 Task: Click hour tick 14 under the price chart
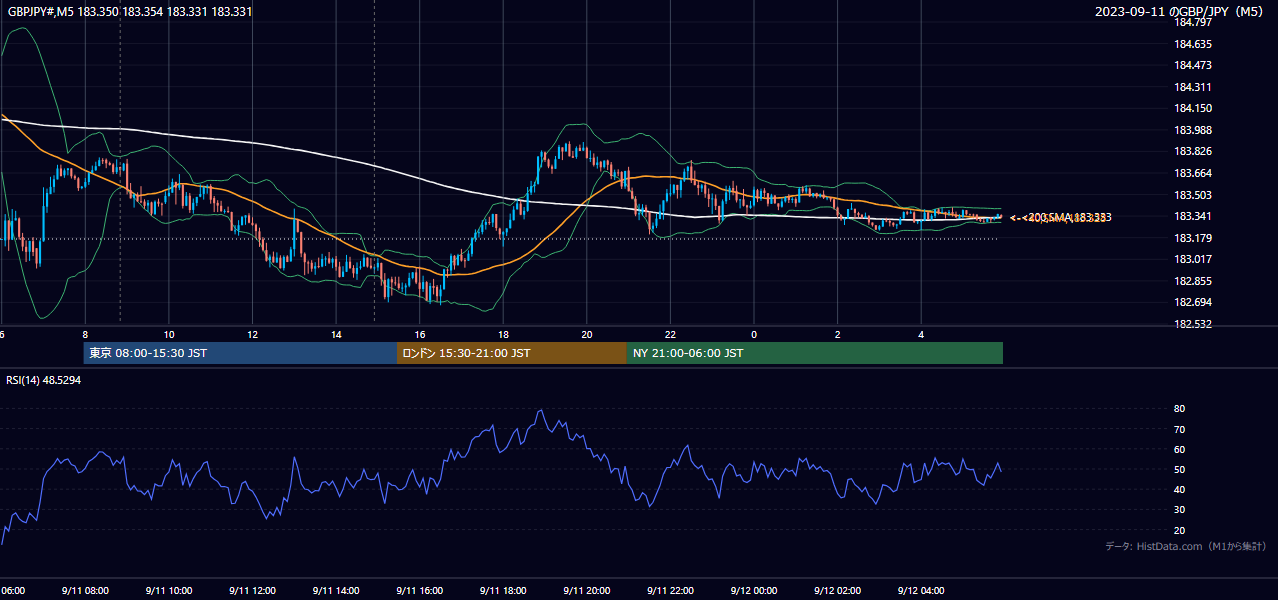point(336,334)
